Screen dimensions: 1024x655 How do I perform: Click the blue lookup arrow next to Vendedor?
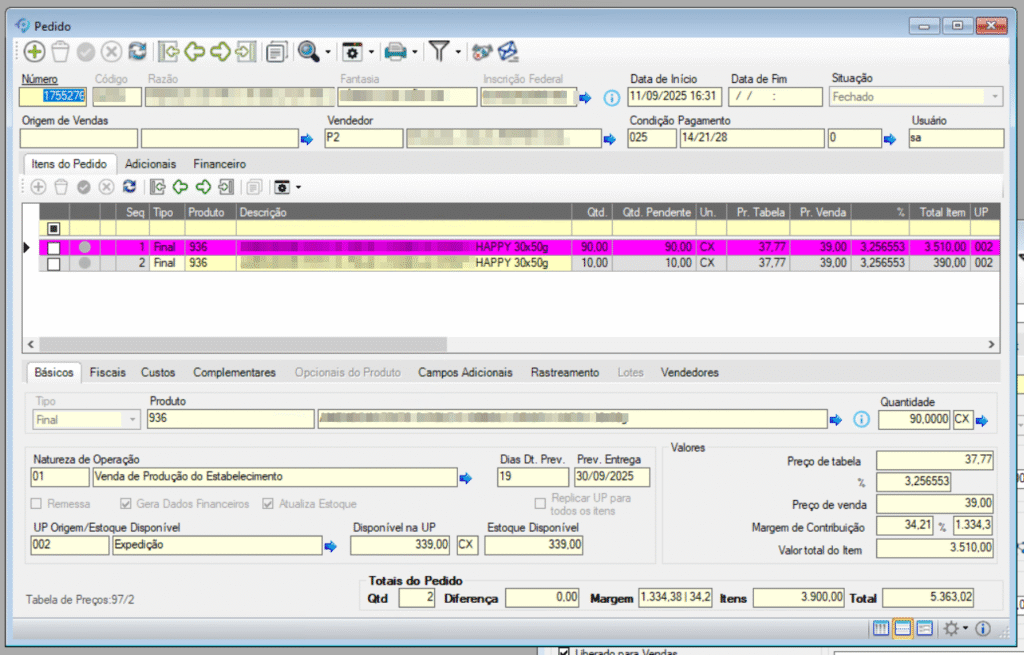(x=609, y=139)
